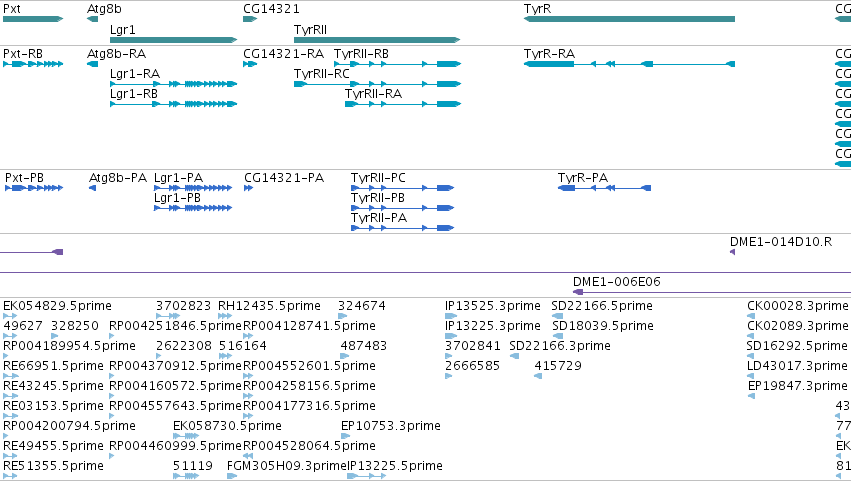851x481 pixels.
Task: Click the EK054829.5prime EST label
Action: tap(58, 306)
